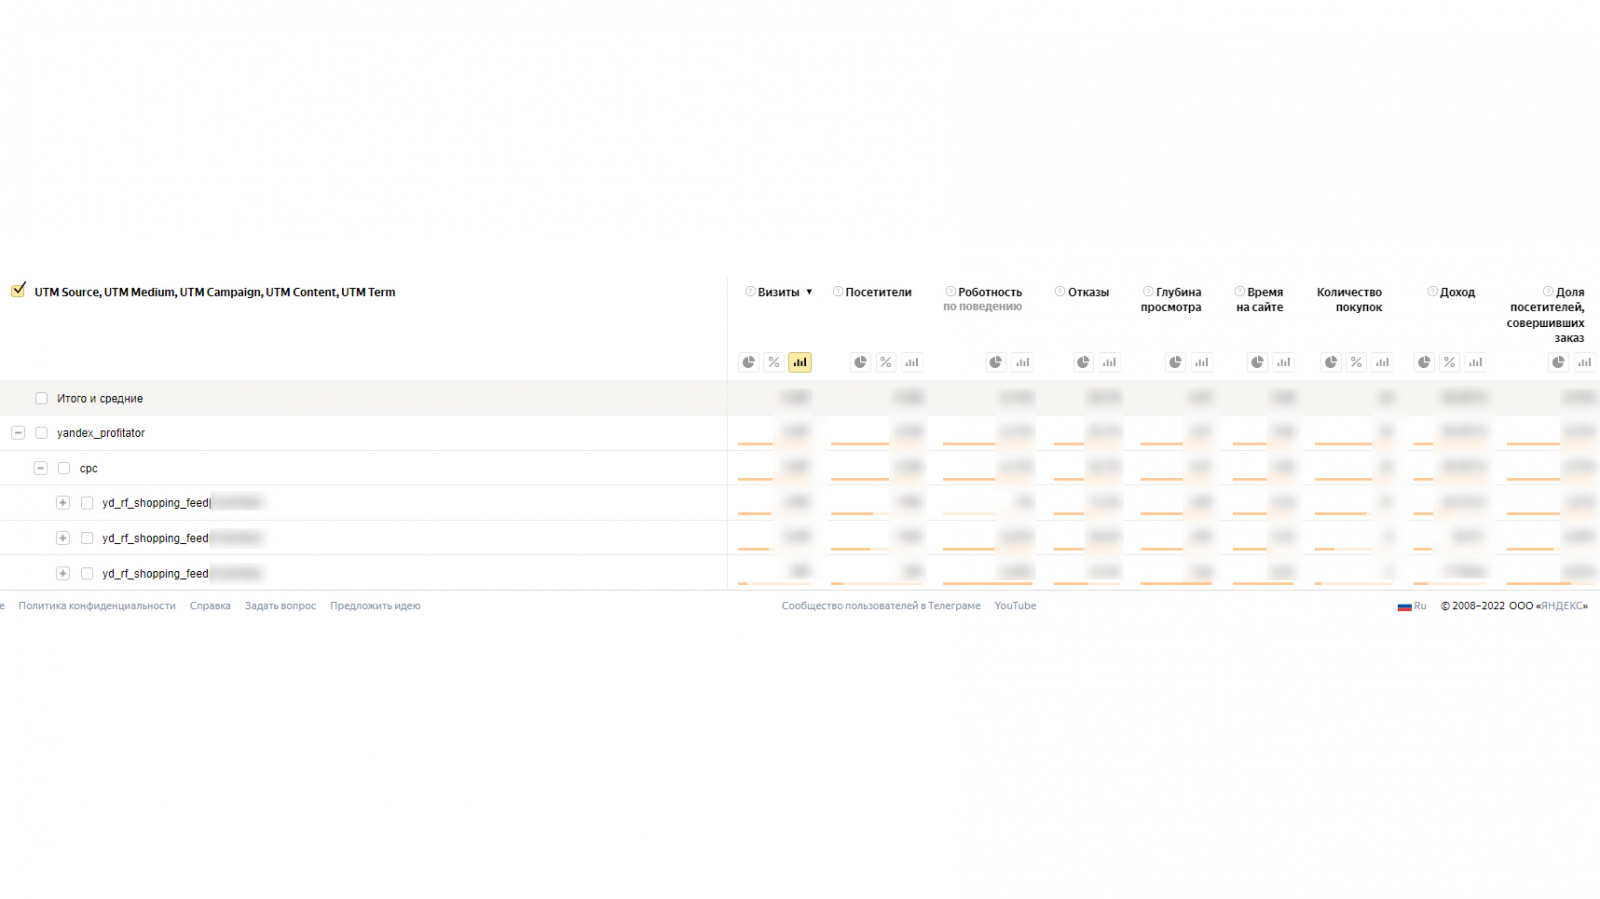Image resolution: width=1600 pixels, height=899 pixels.
Task: Open the help hint beside Доля посетителей
Action: click(1548, 292)
